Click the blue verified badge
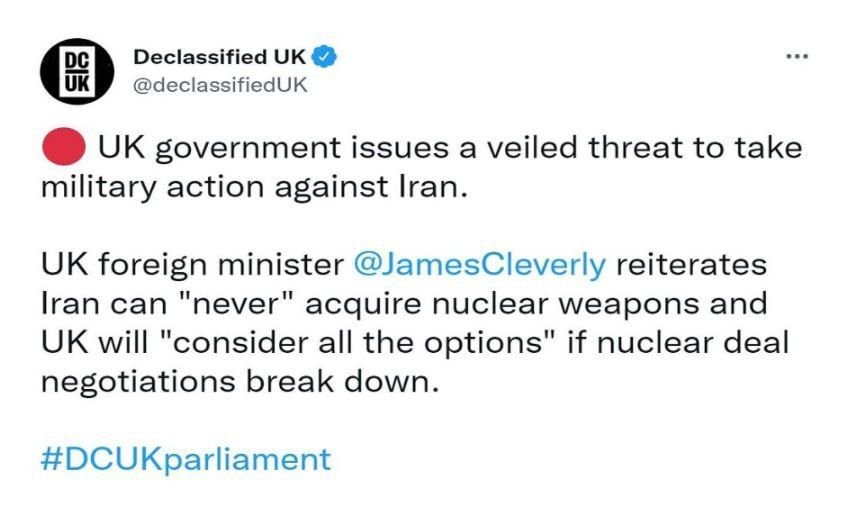Viewport: 849px width, 509px height. (325, 57)
